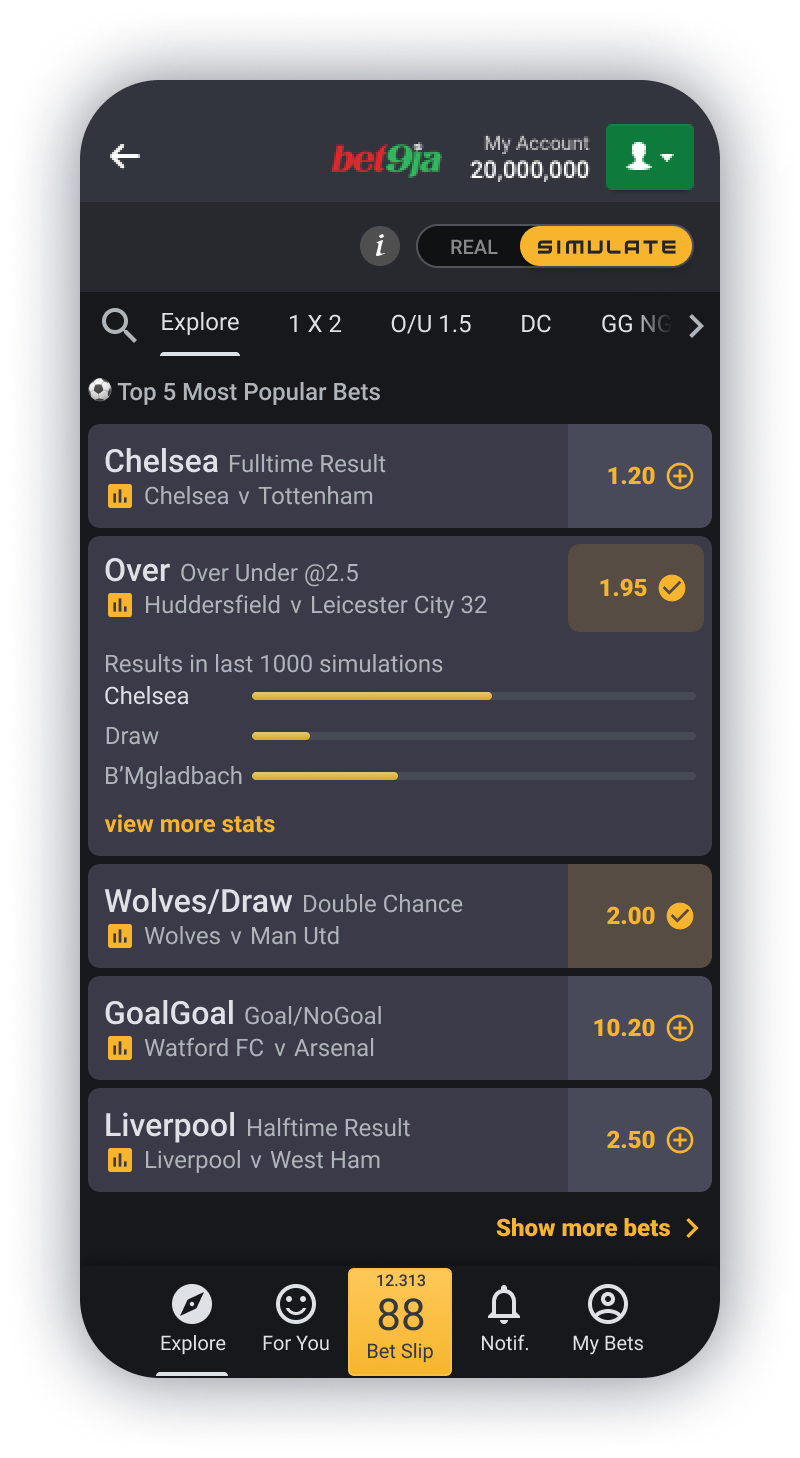The image size is (800, 1458).
Task: Select the 1 X 2 tab
Action: pyautogui.click(x=315, y=324)
